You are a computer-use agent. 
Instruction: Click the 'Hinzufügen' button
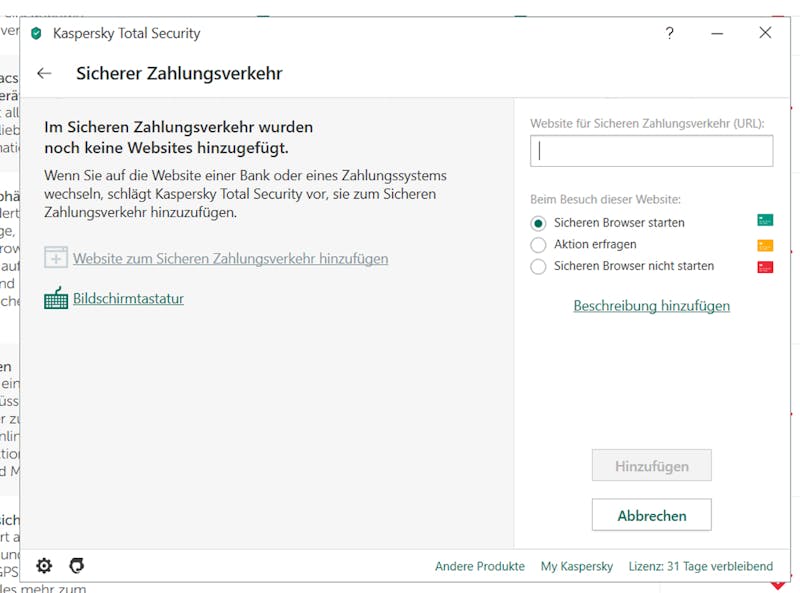pos(652,465)
